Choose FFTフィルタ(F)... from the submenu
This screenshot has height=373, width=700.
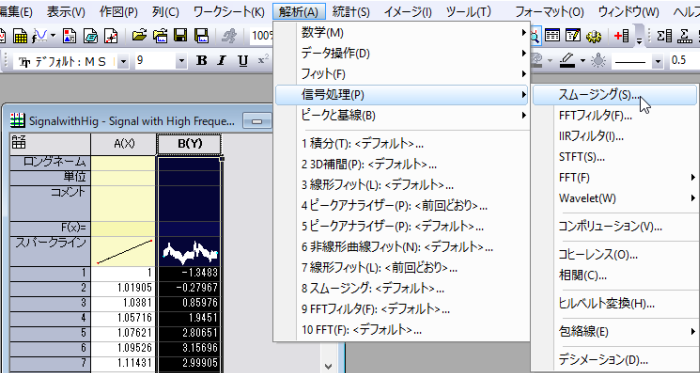[x=595, y=116]
